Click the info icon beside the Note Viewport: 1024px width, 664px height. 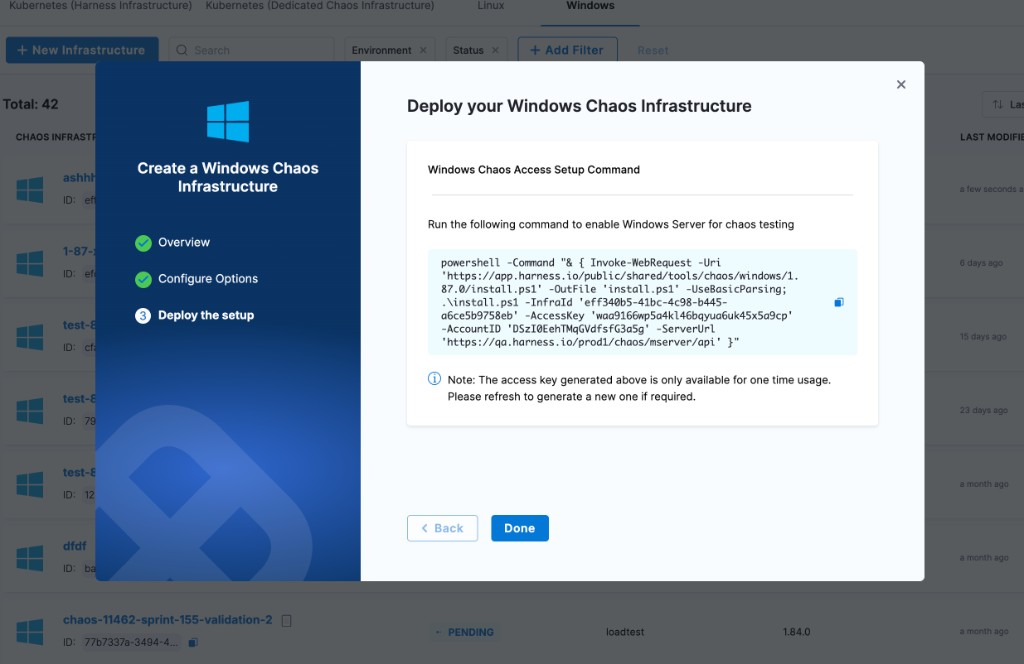(x=434, y=379)
